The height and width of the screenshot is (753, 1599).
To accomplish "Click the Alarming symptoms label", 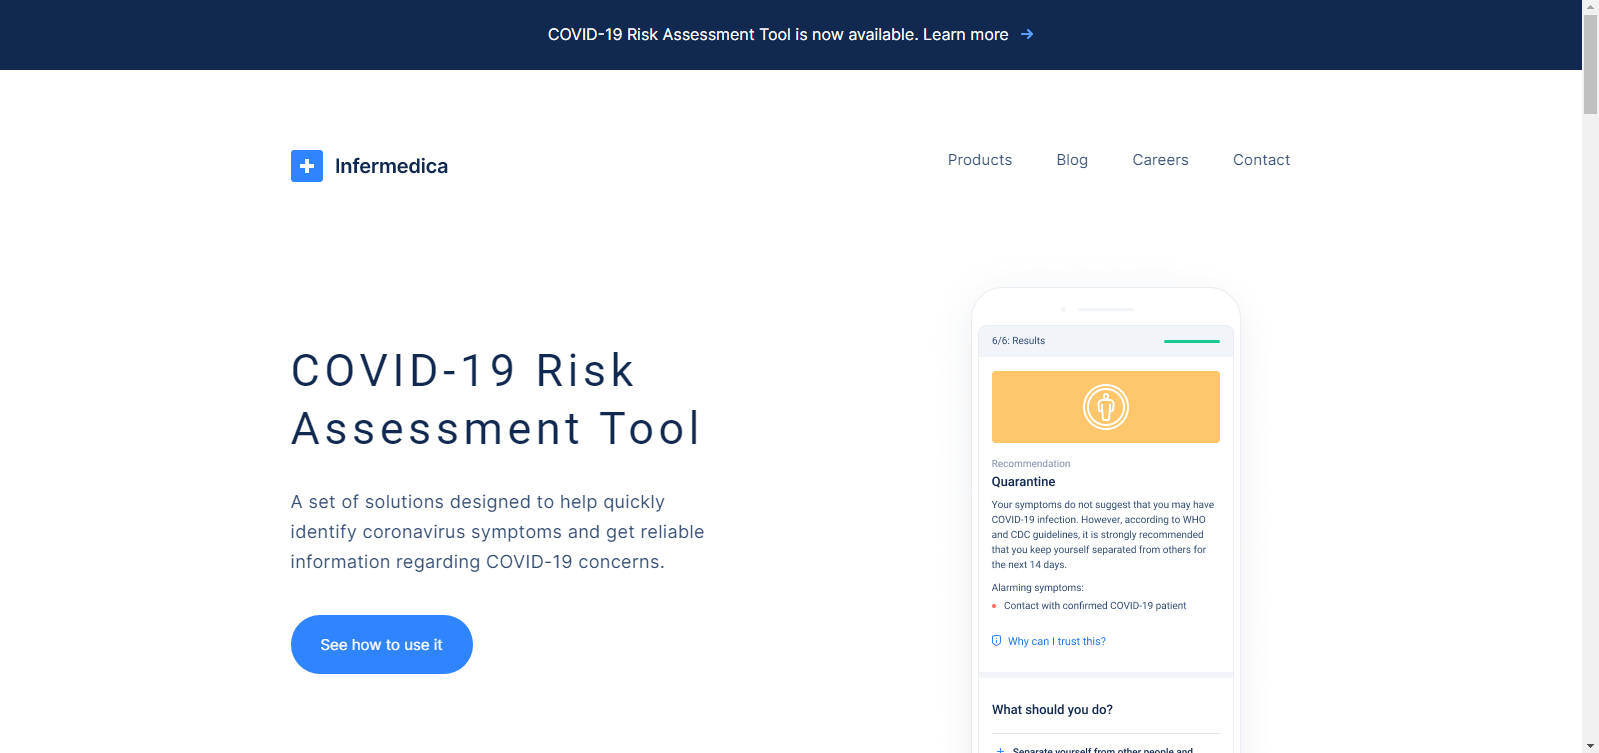I will click(1037, 588).
